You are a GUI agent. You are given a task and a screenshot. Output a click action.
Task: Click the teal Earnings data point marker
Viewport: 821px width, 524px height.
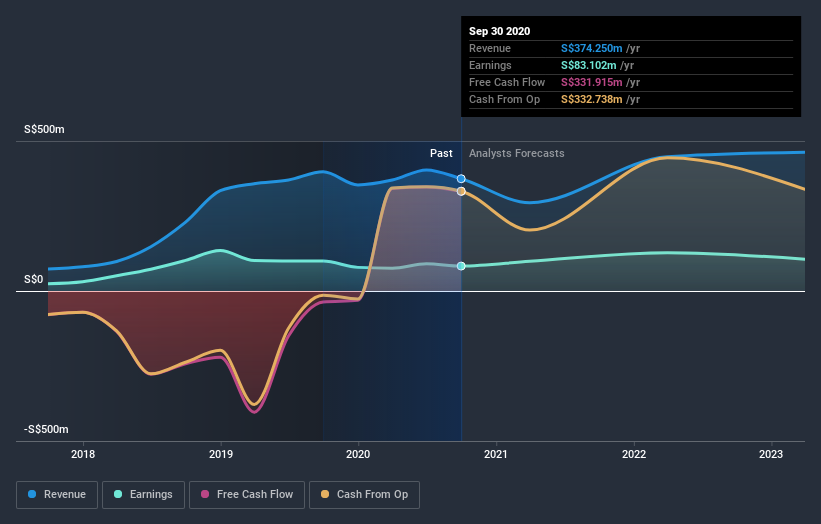461,266
